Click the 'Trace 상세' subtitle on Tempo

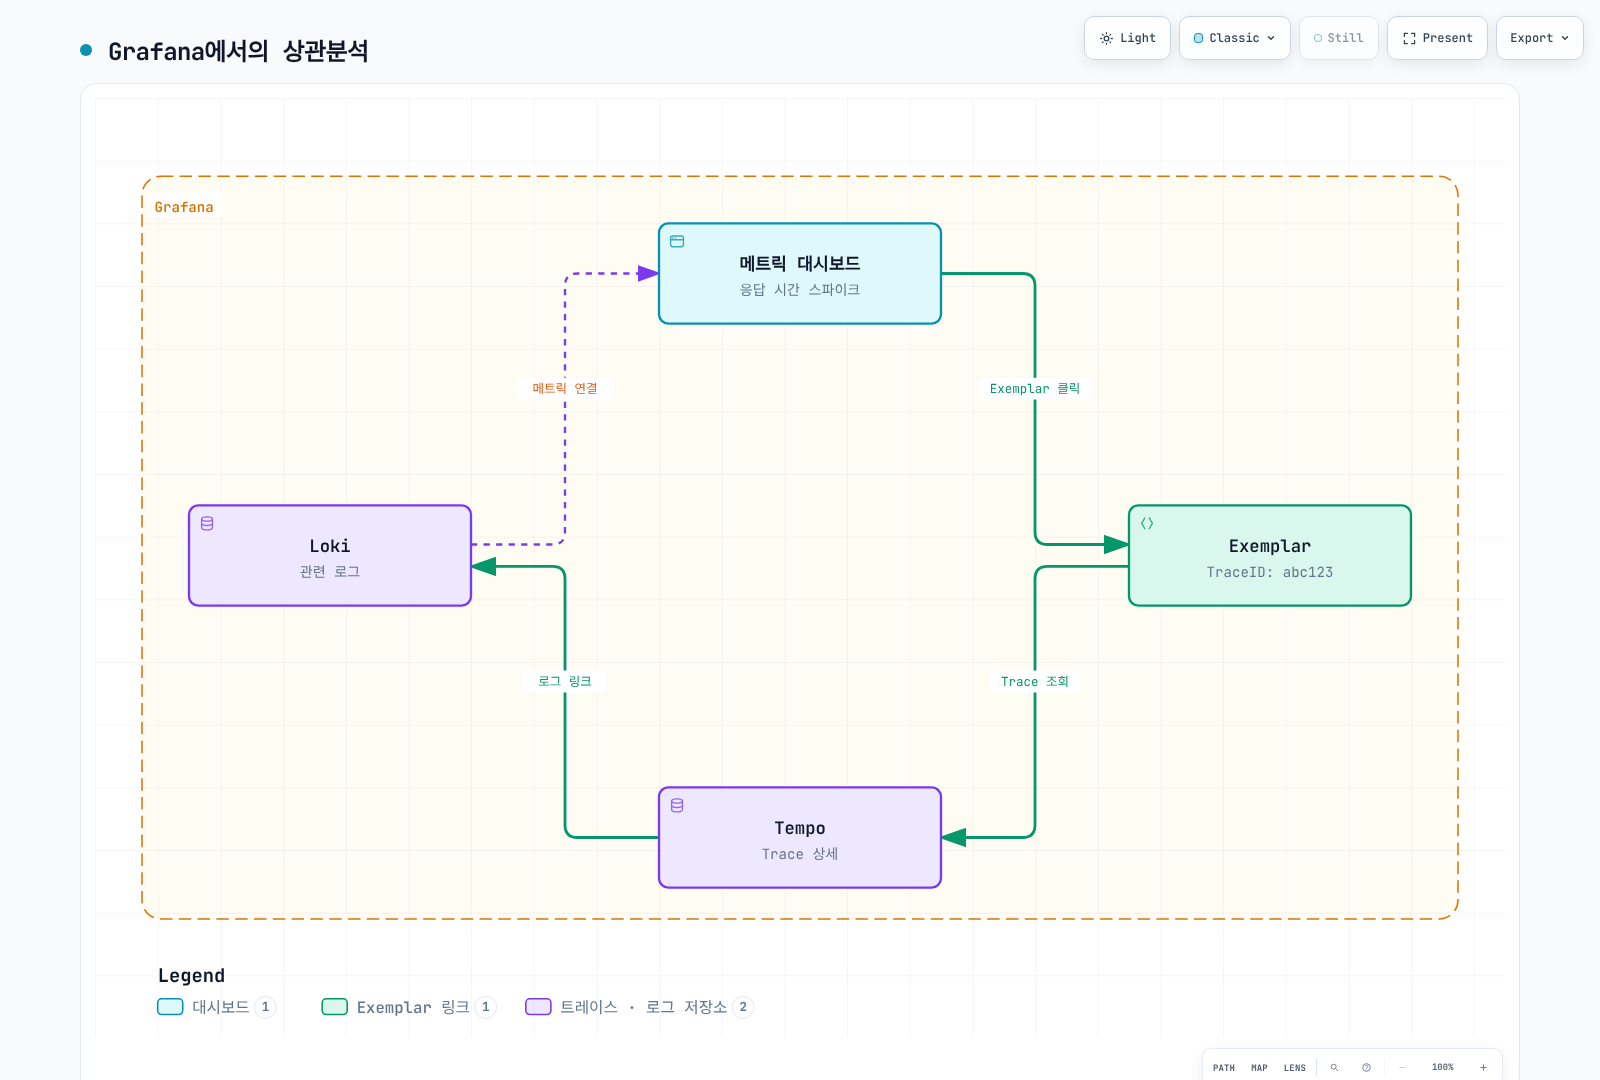pos(800,854)
